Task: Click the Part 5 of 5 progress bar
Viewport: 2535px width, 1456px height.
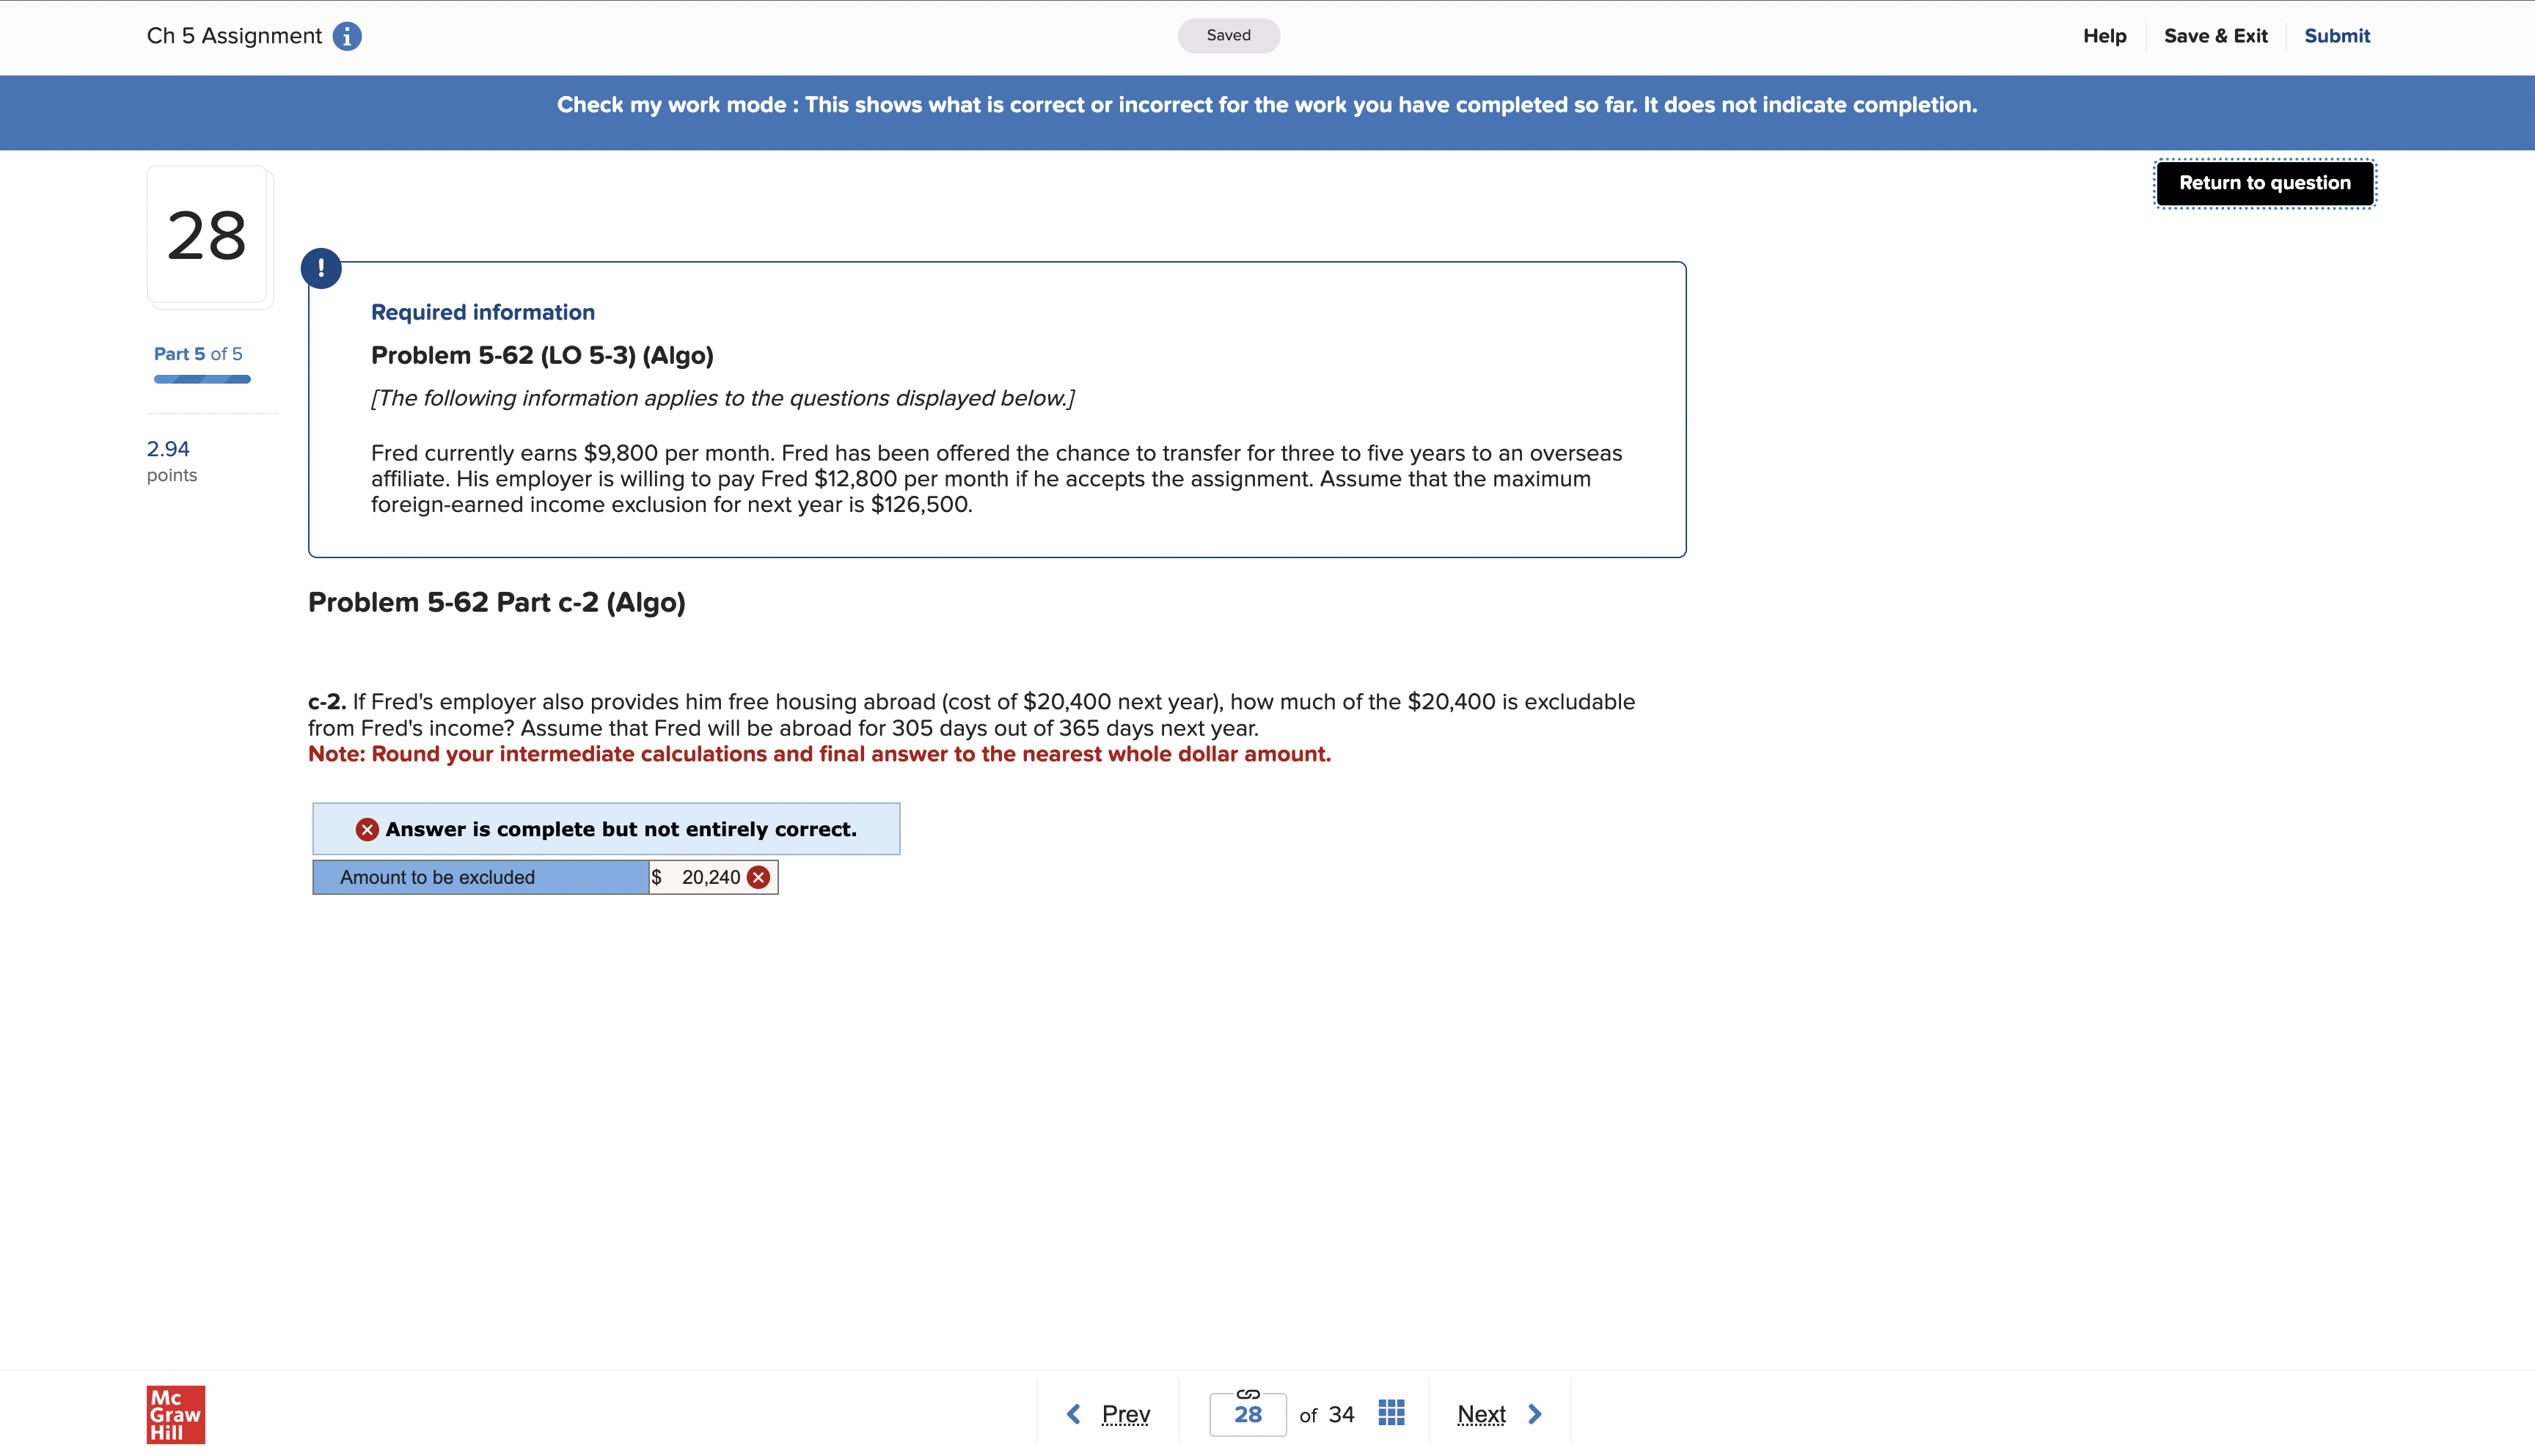Action: tap(202, 378)
